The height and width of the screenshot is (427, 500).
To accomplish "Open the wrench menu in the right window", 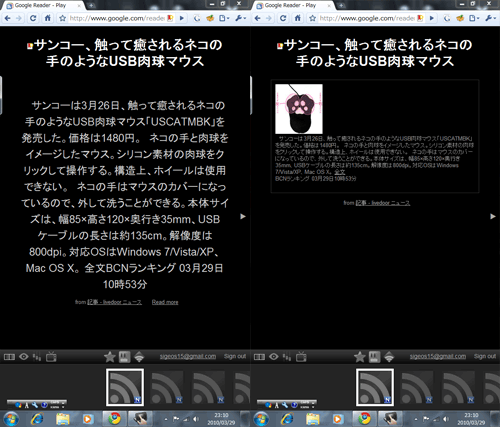I will pyautogui.click(x=490, y=18).
